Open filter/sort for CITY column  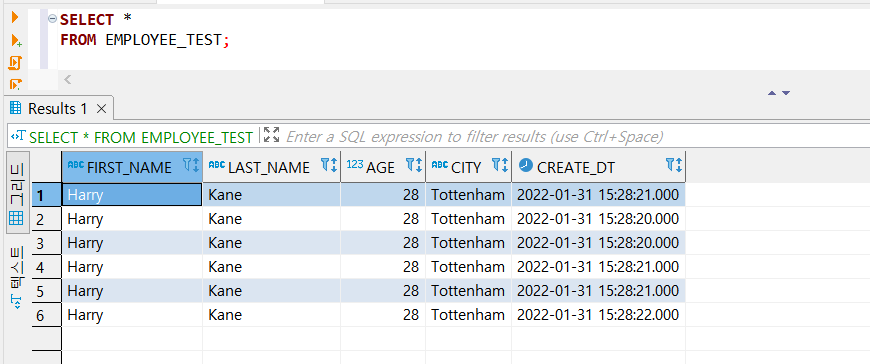499,165
